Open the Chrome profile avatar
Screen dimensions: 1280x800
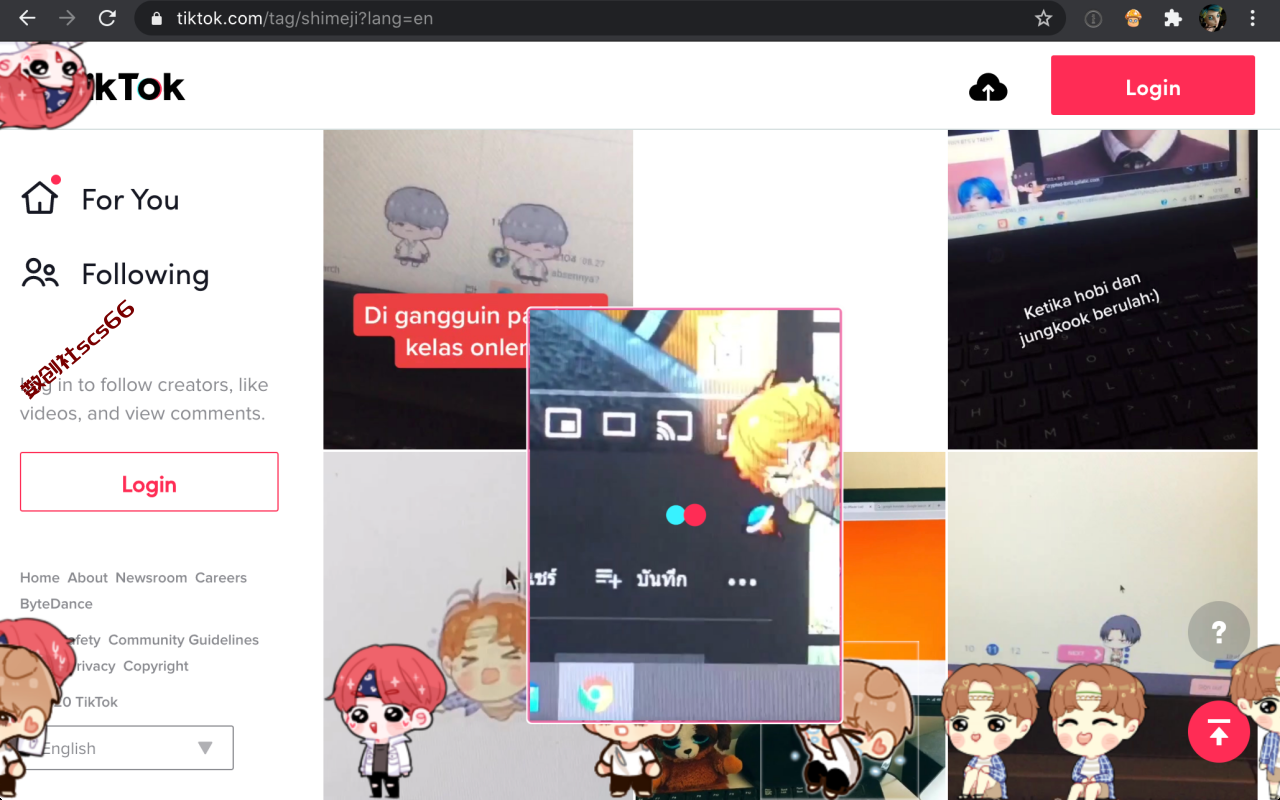pyautogui.click(x=1212, y=18)
